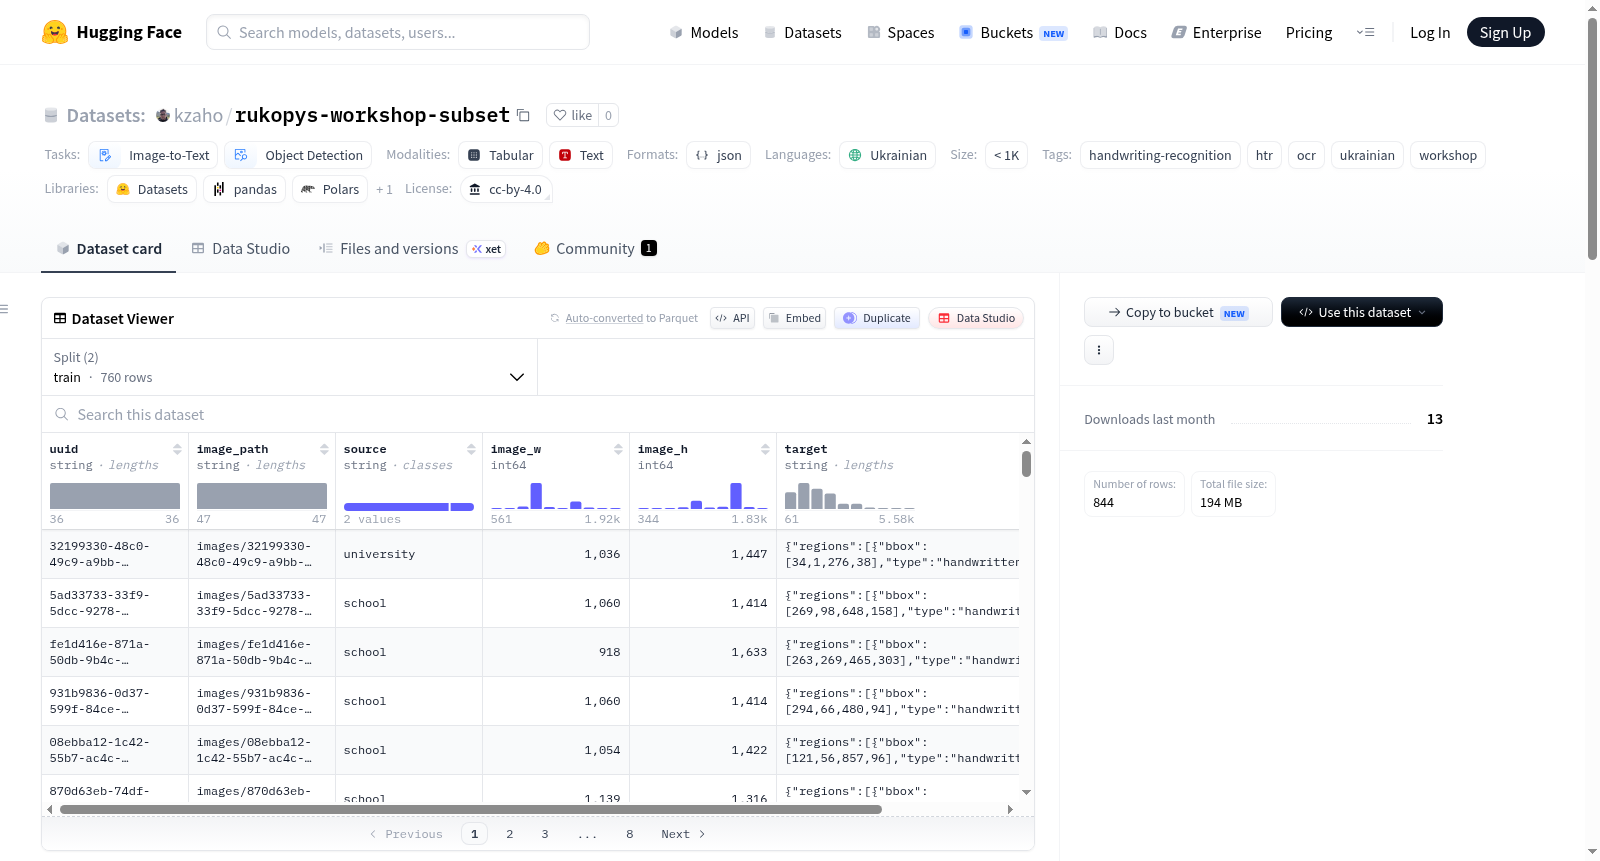Click the Polars library tag

pyautogui.click(x=330, y=189)
